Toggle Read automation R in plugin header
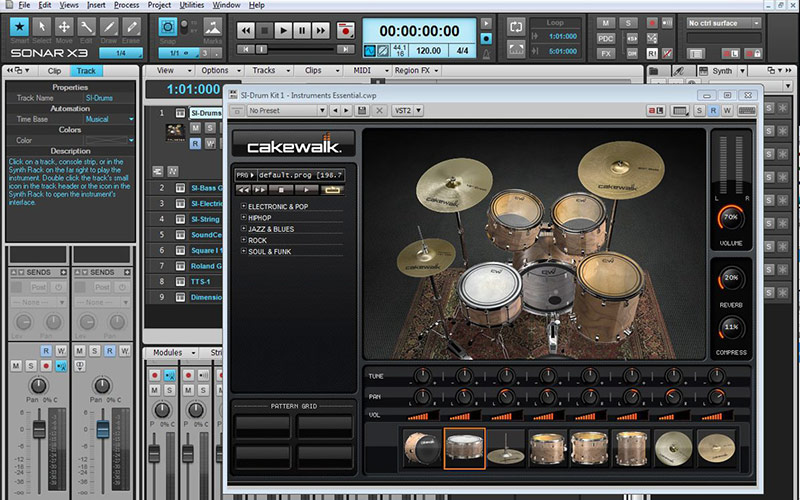800x500 pixels. (714, 110)
